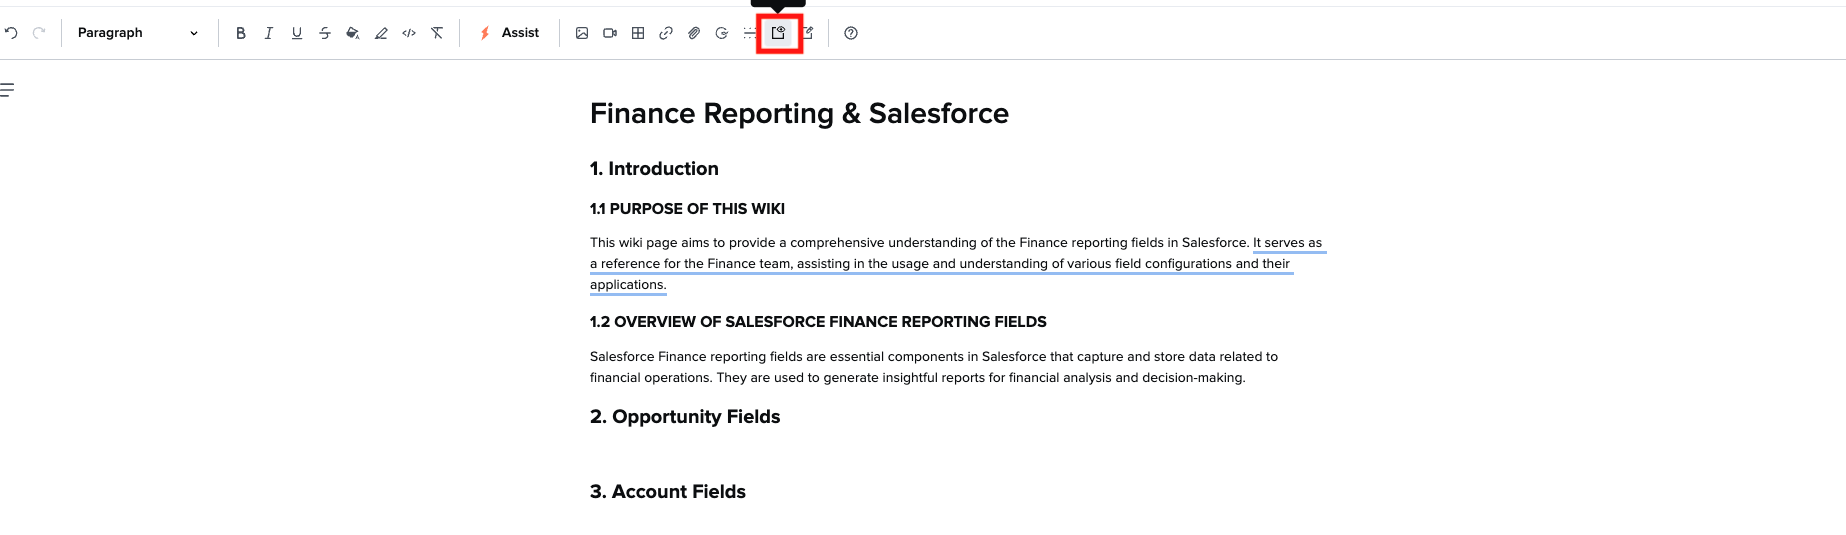Screen dimensions: 1846x535
Task: Click paragraph starting 'Salesforce Finance reporting fields'
Action: pos(934,367)
